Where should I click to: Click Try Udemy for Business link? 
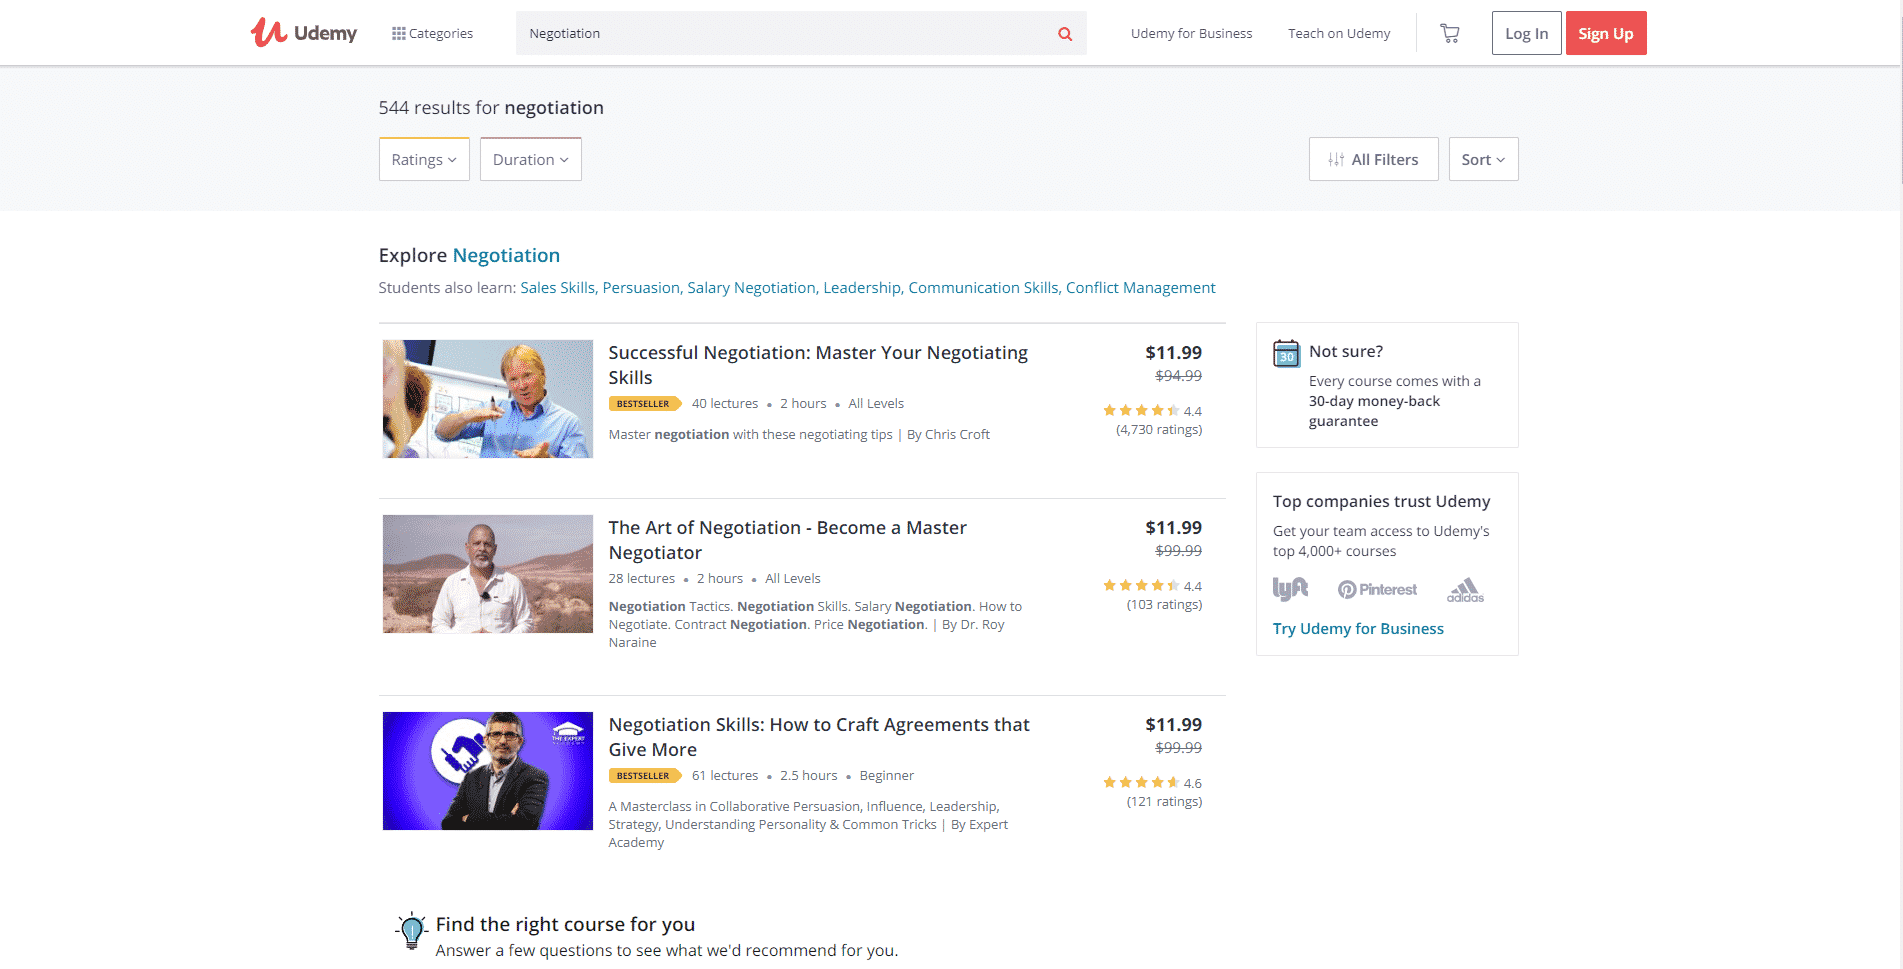tap(1358, 628)
